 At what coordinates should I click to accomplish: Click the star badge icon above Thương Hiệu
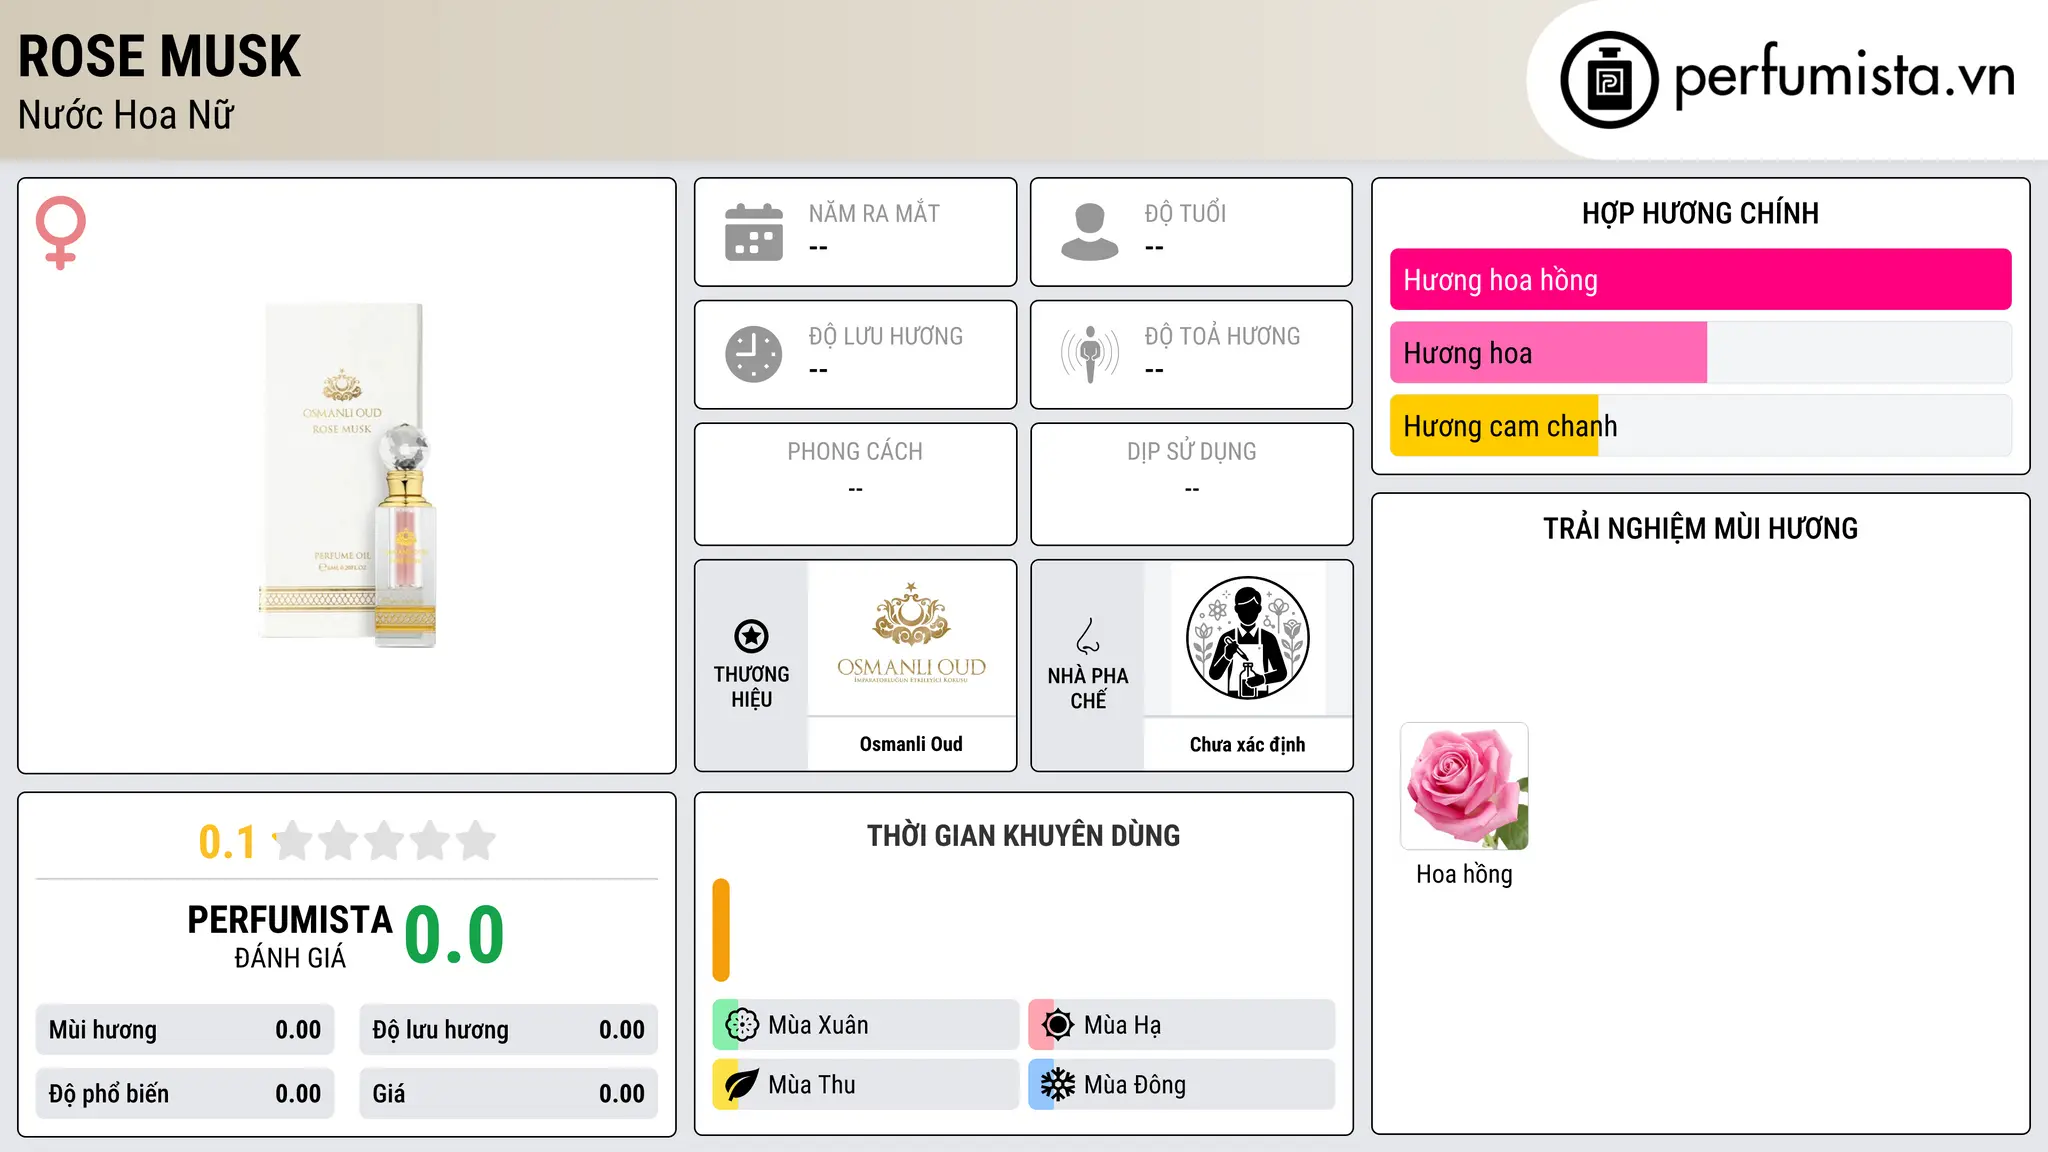click(x=751, y=636)
